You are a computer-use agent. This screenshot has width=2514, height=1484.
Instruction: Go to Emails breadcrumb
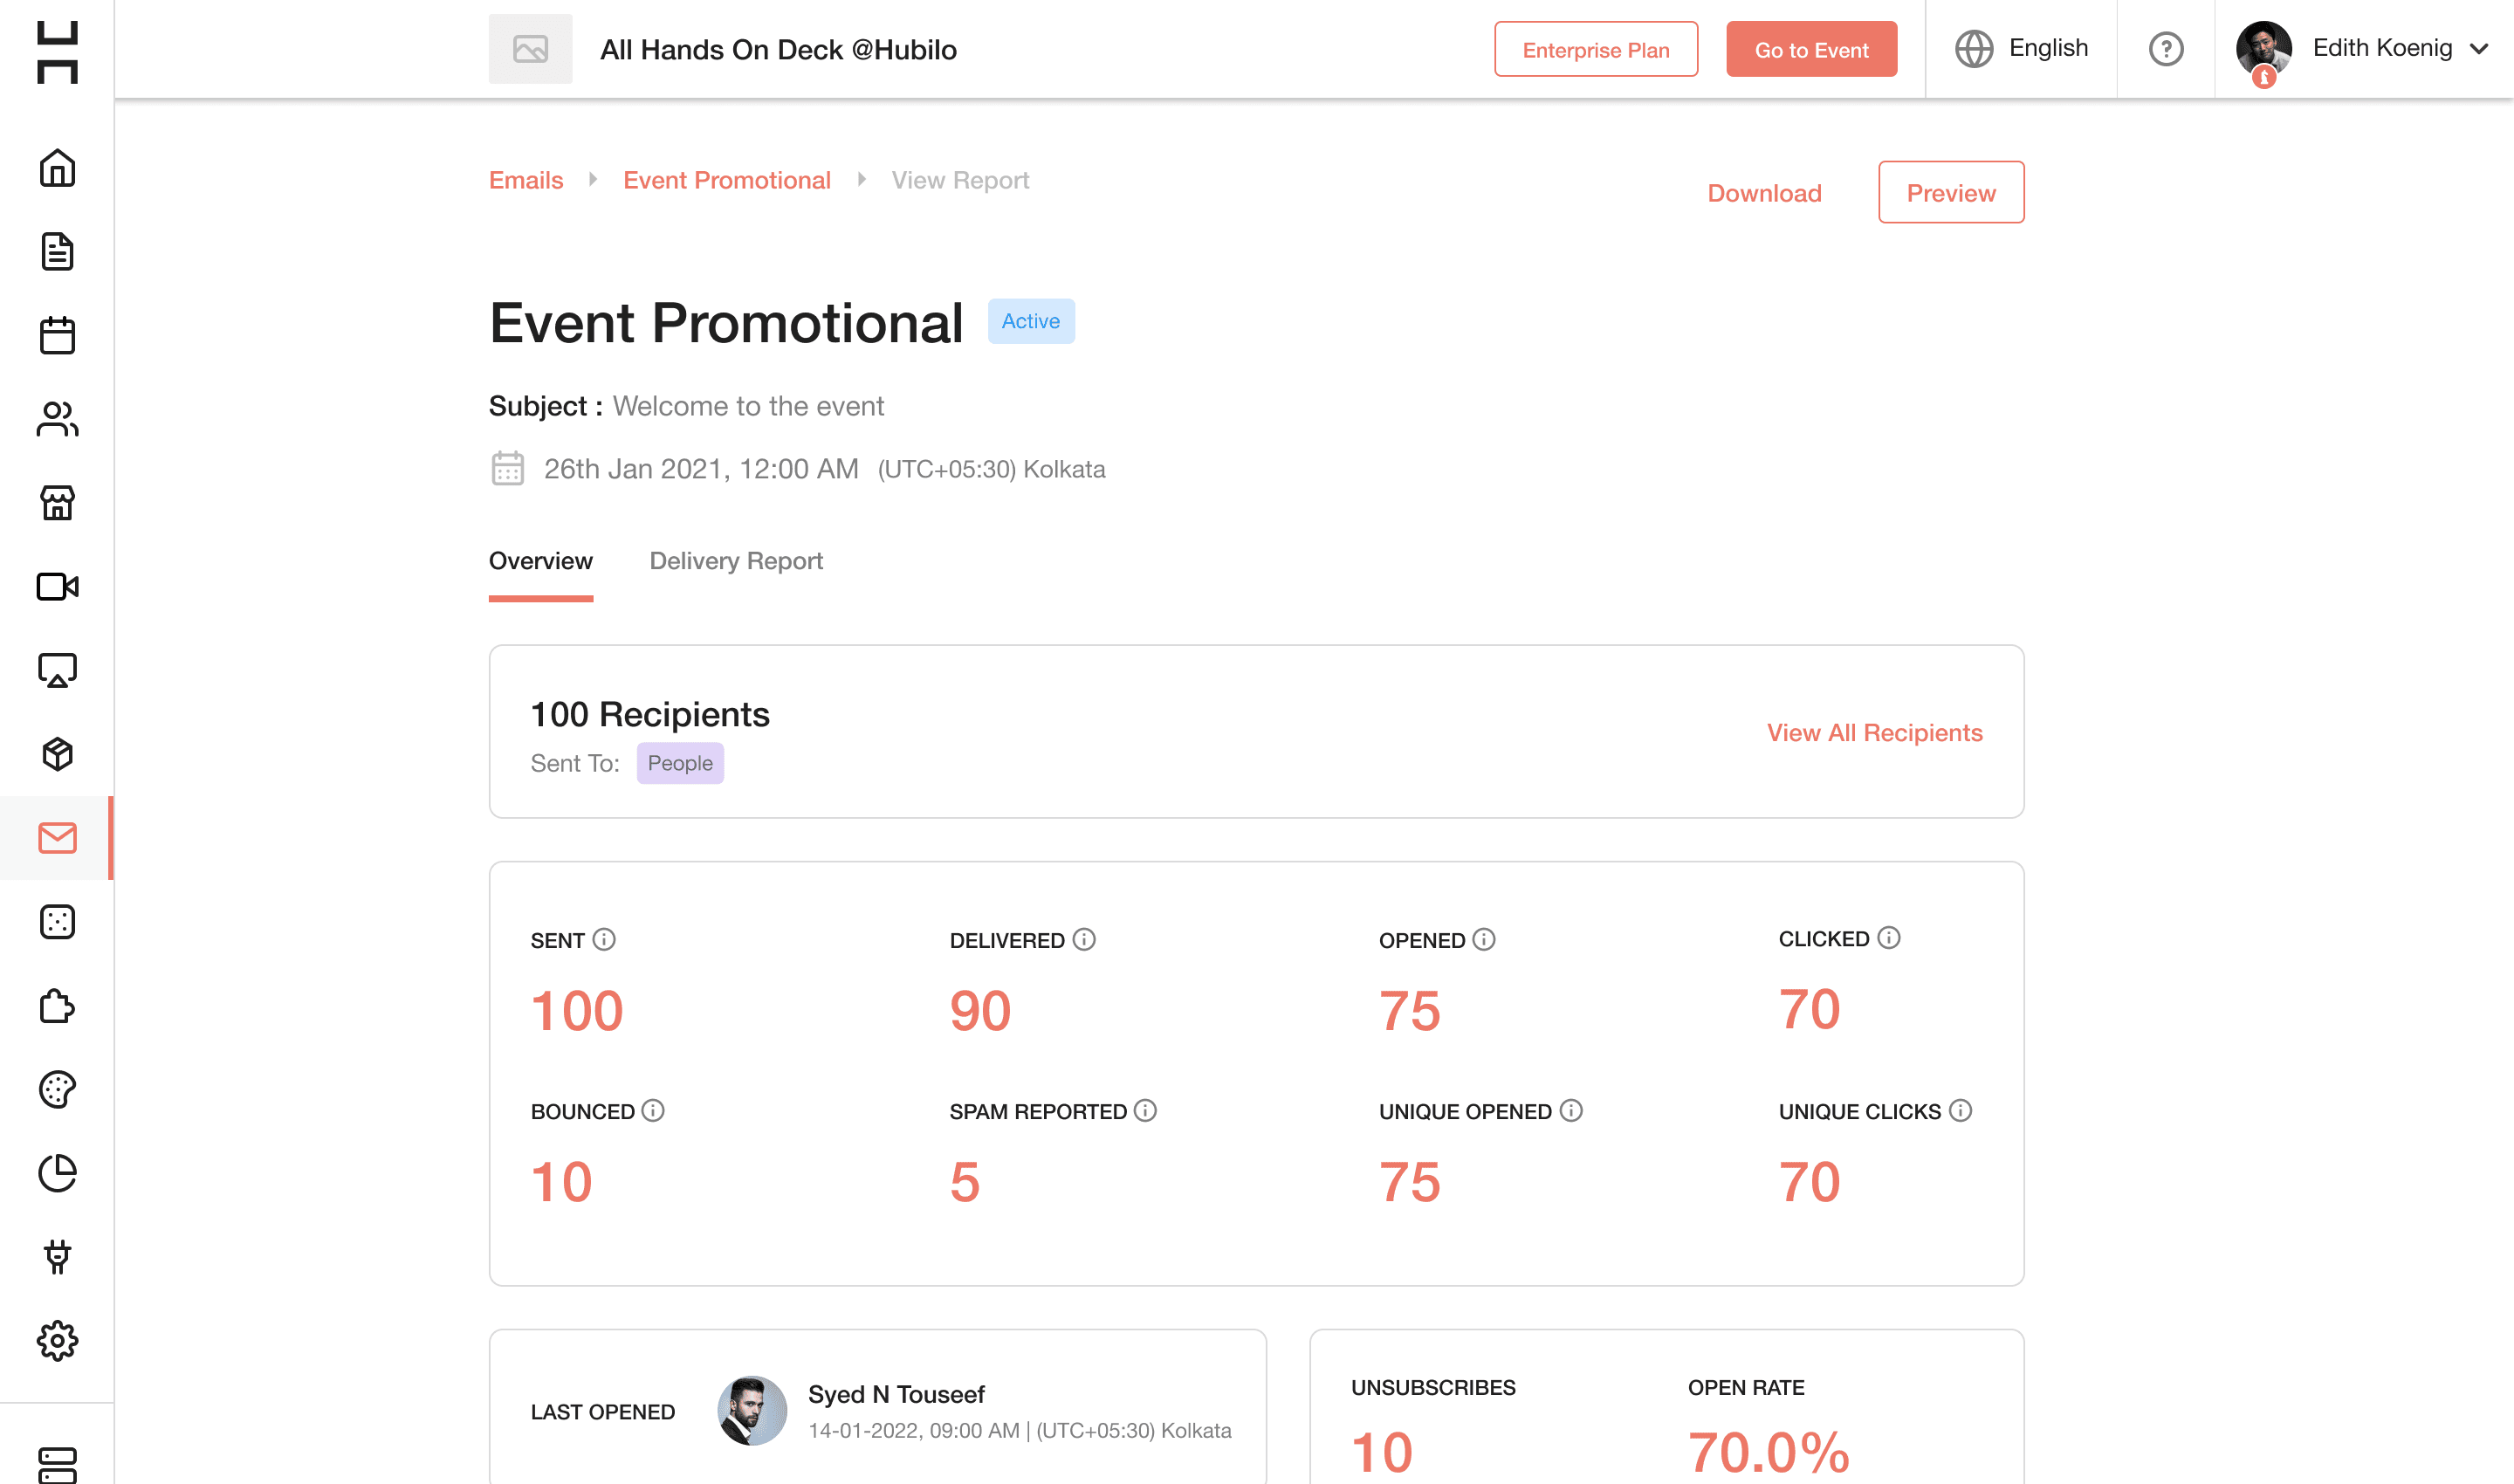pyautogui.click(x=526, y=180)
